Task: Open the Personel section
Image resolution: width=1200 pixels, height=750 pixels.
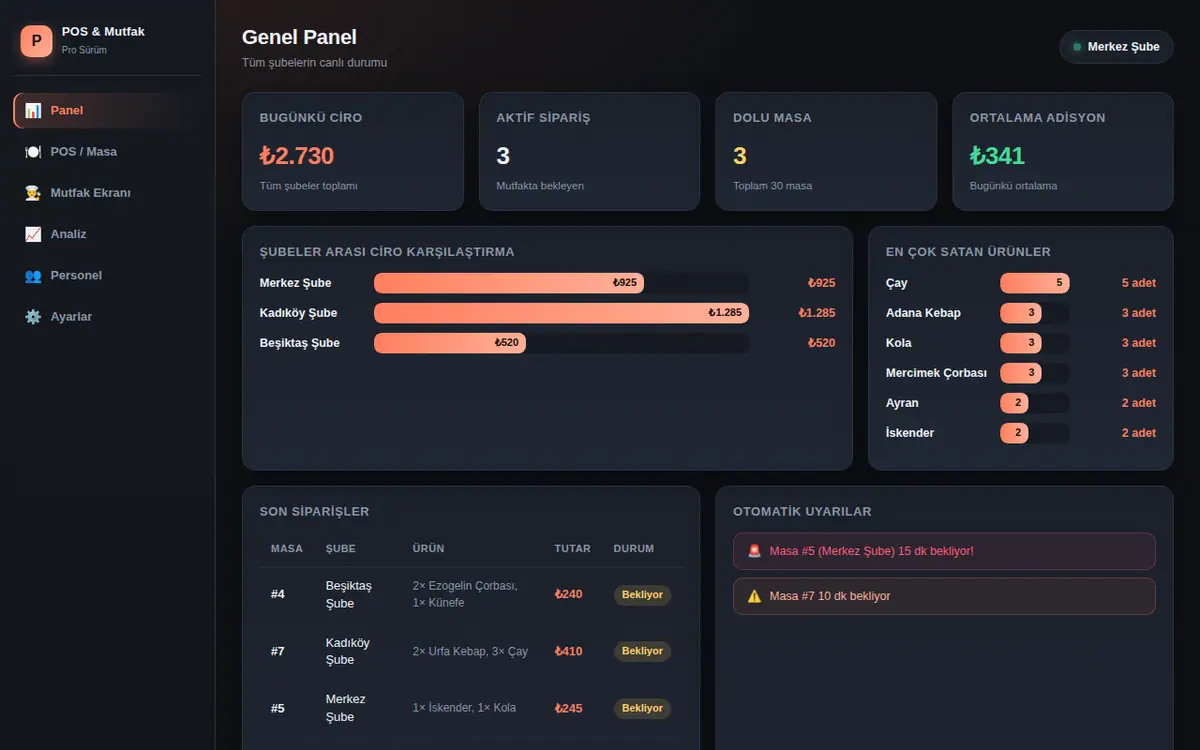Action: (x=107, y=275)
